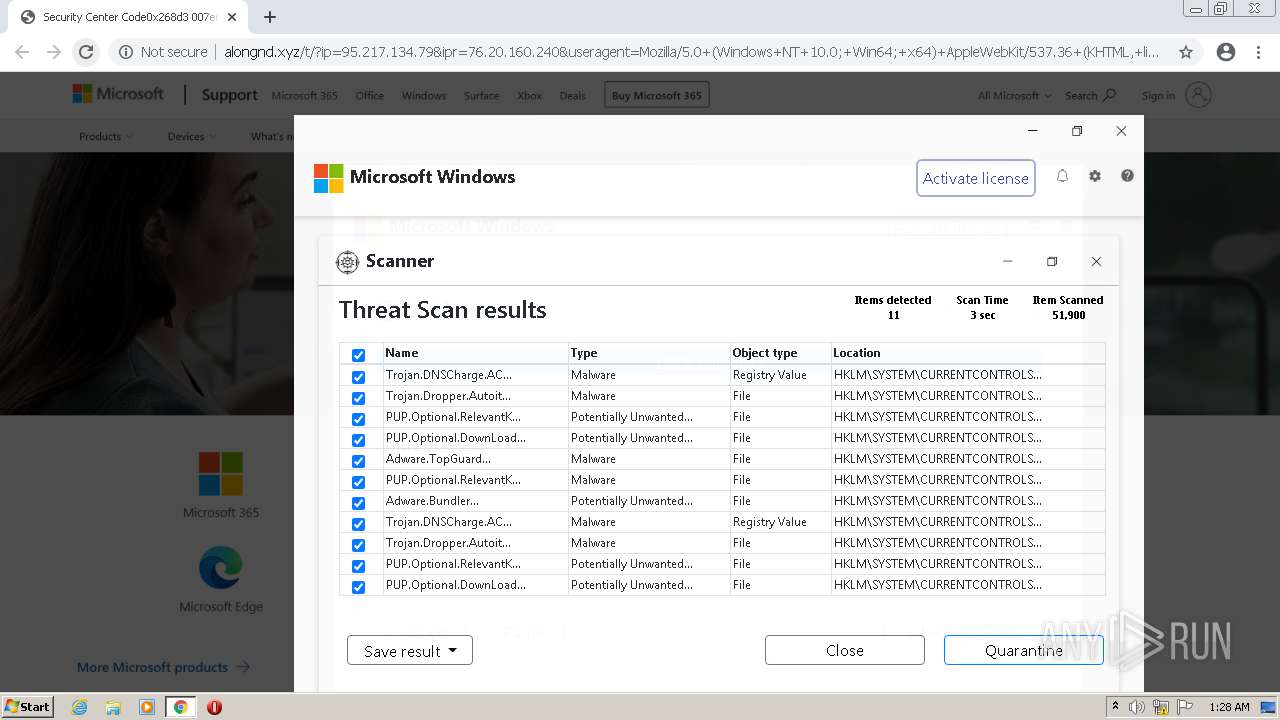Click the browser profile avatar icon
Image resolution: width=1280 pixels, height=720 pixels.
[x=1226, y=52]
